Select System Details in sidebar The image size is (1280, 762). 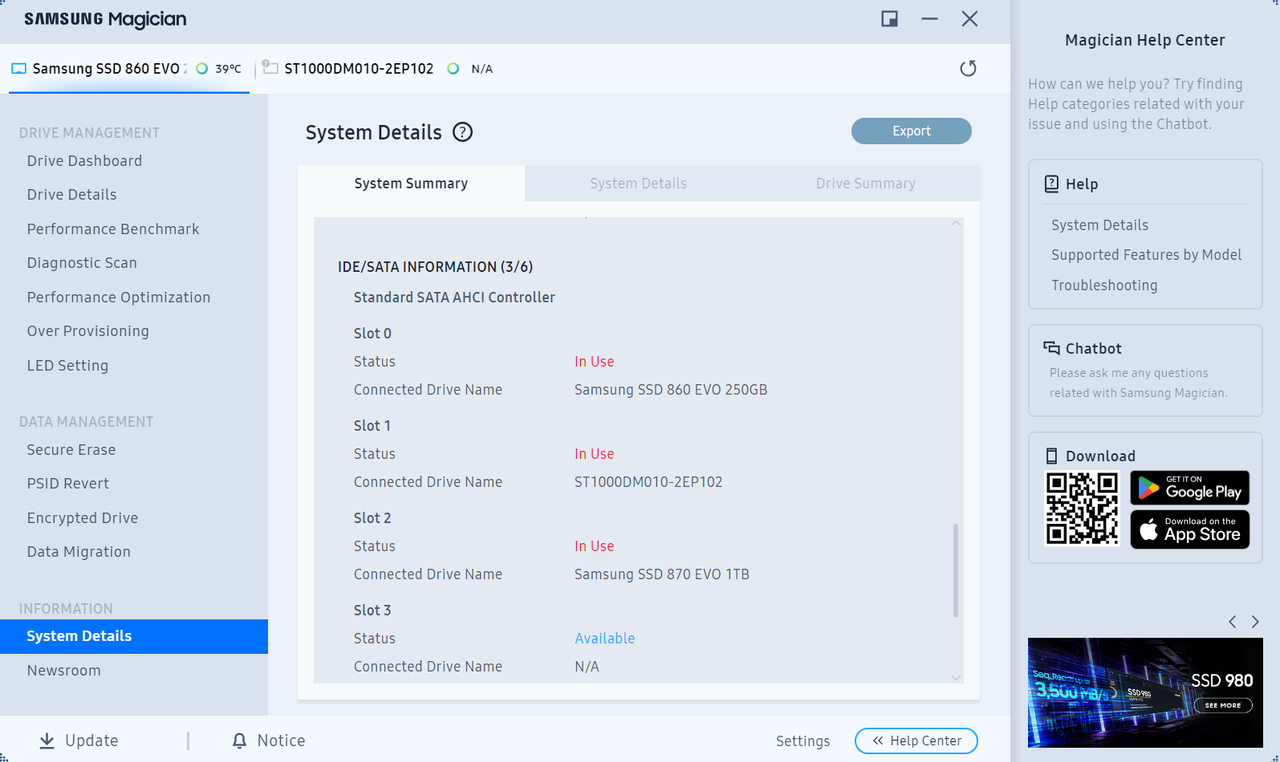coord(134,636)
